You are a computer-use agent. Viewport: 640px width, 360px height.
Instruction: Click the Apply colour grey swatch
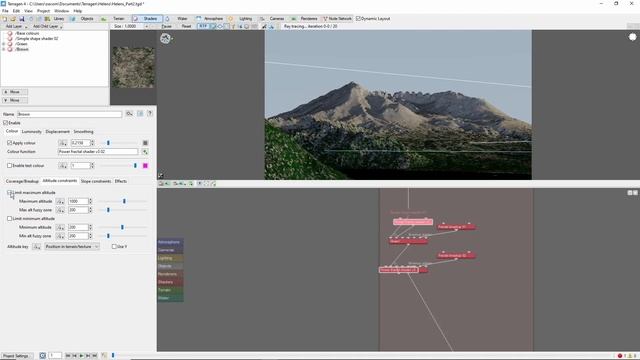[145, 143]
